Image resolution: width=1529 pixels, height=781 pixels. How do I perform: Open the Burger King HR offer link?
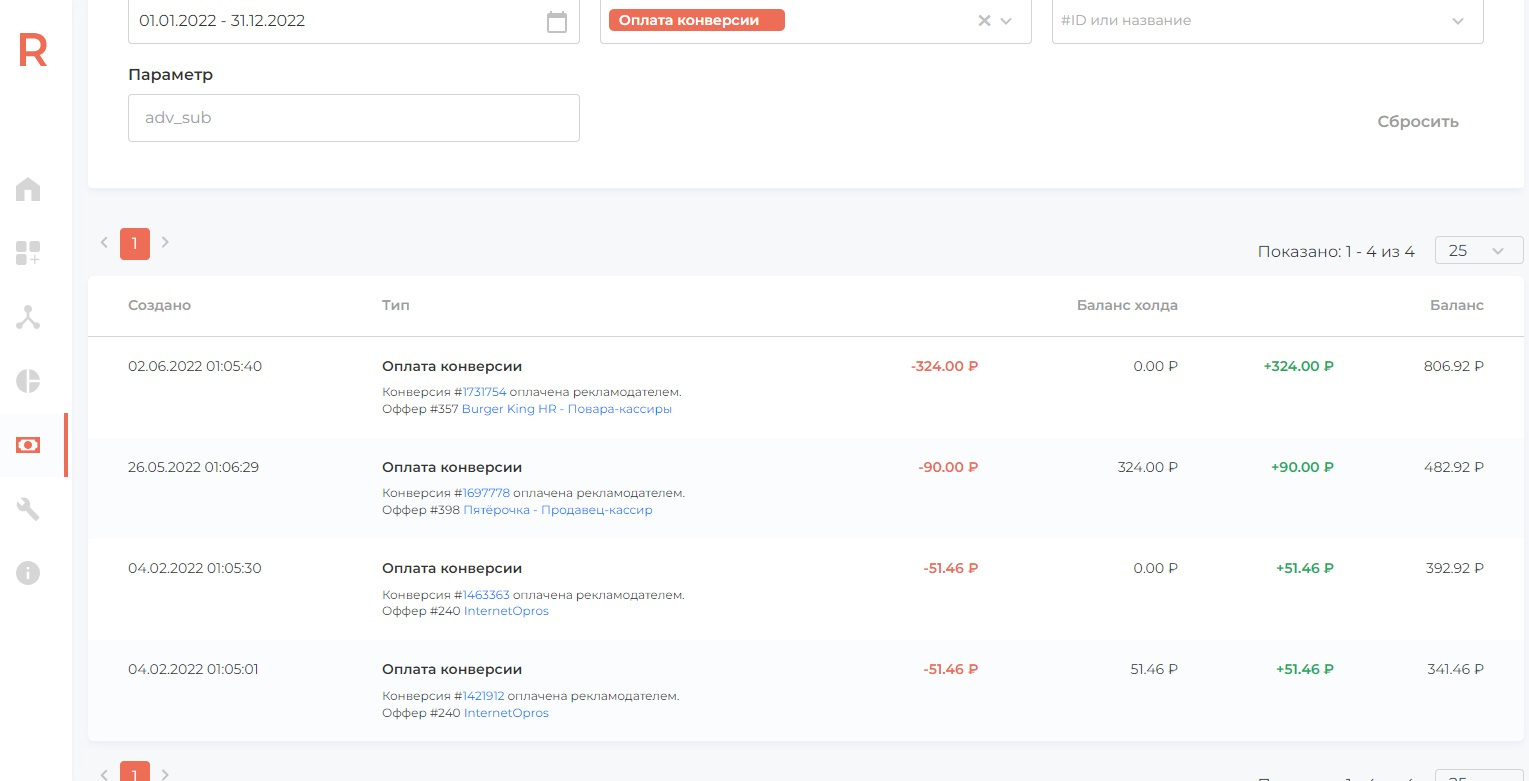tap(567, 409)
